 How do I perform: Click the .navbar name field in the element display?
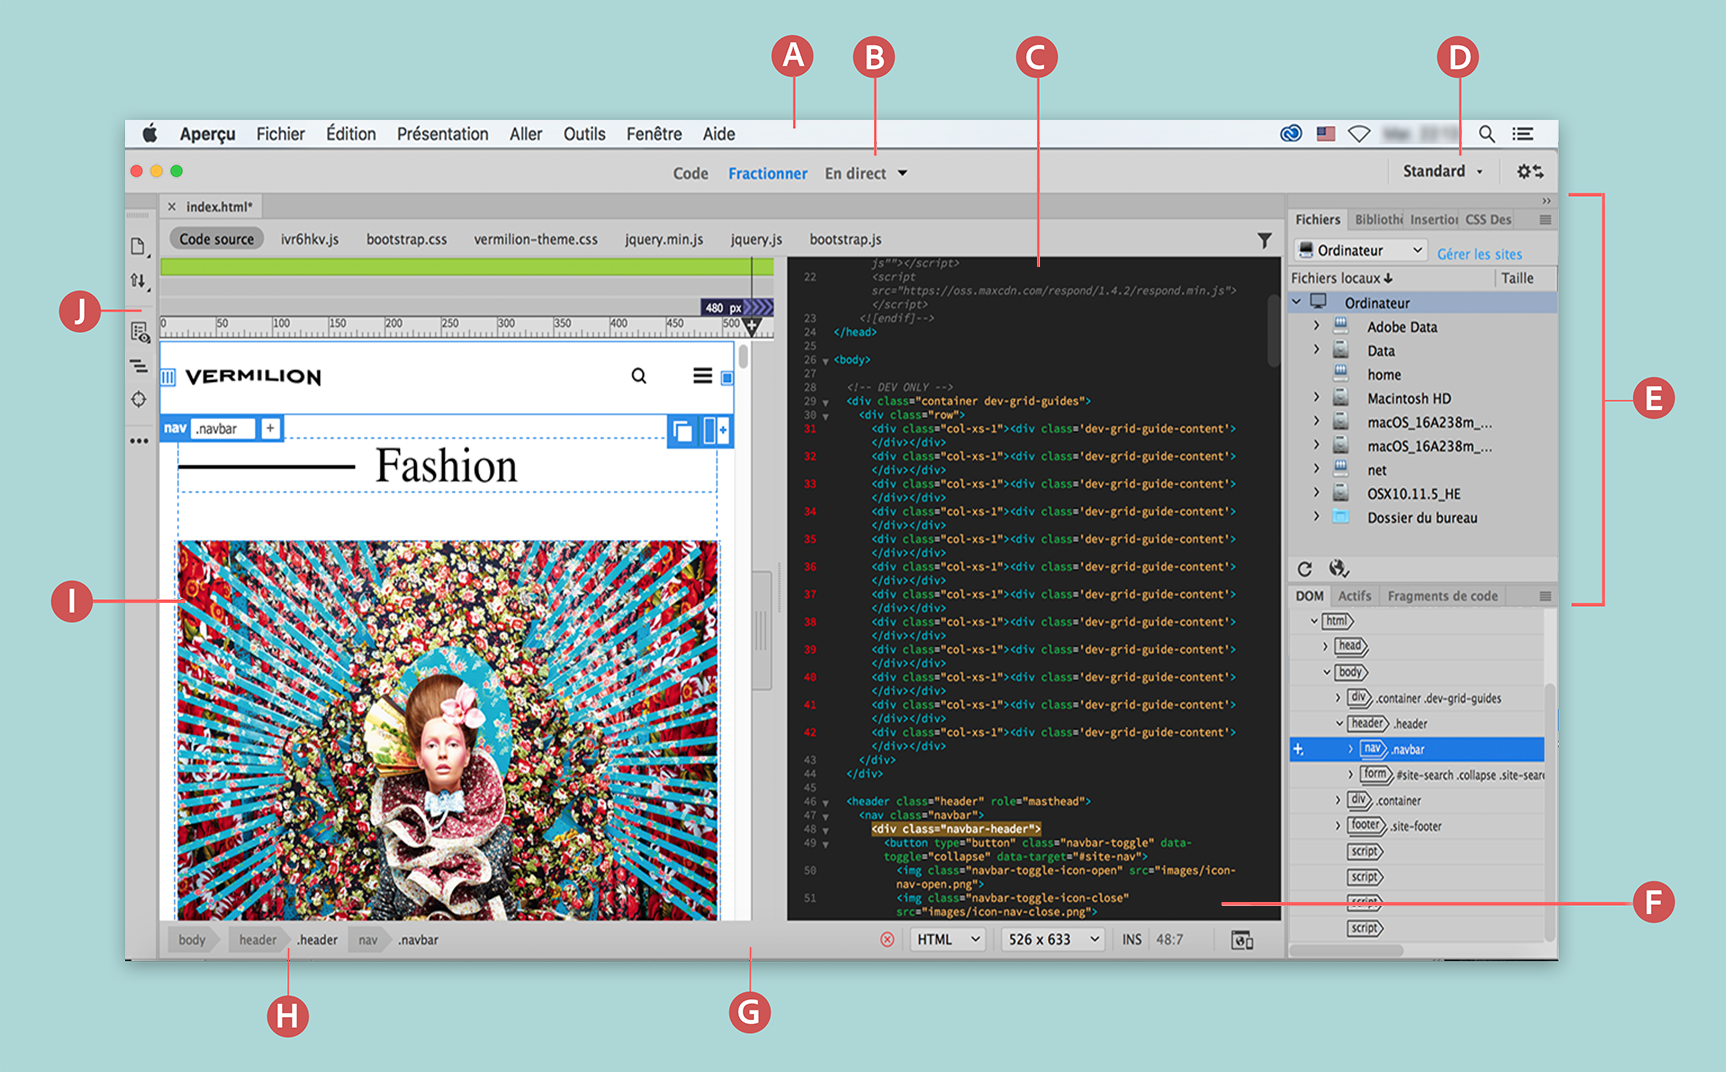tap(224, 428)
